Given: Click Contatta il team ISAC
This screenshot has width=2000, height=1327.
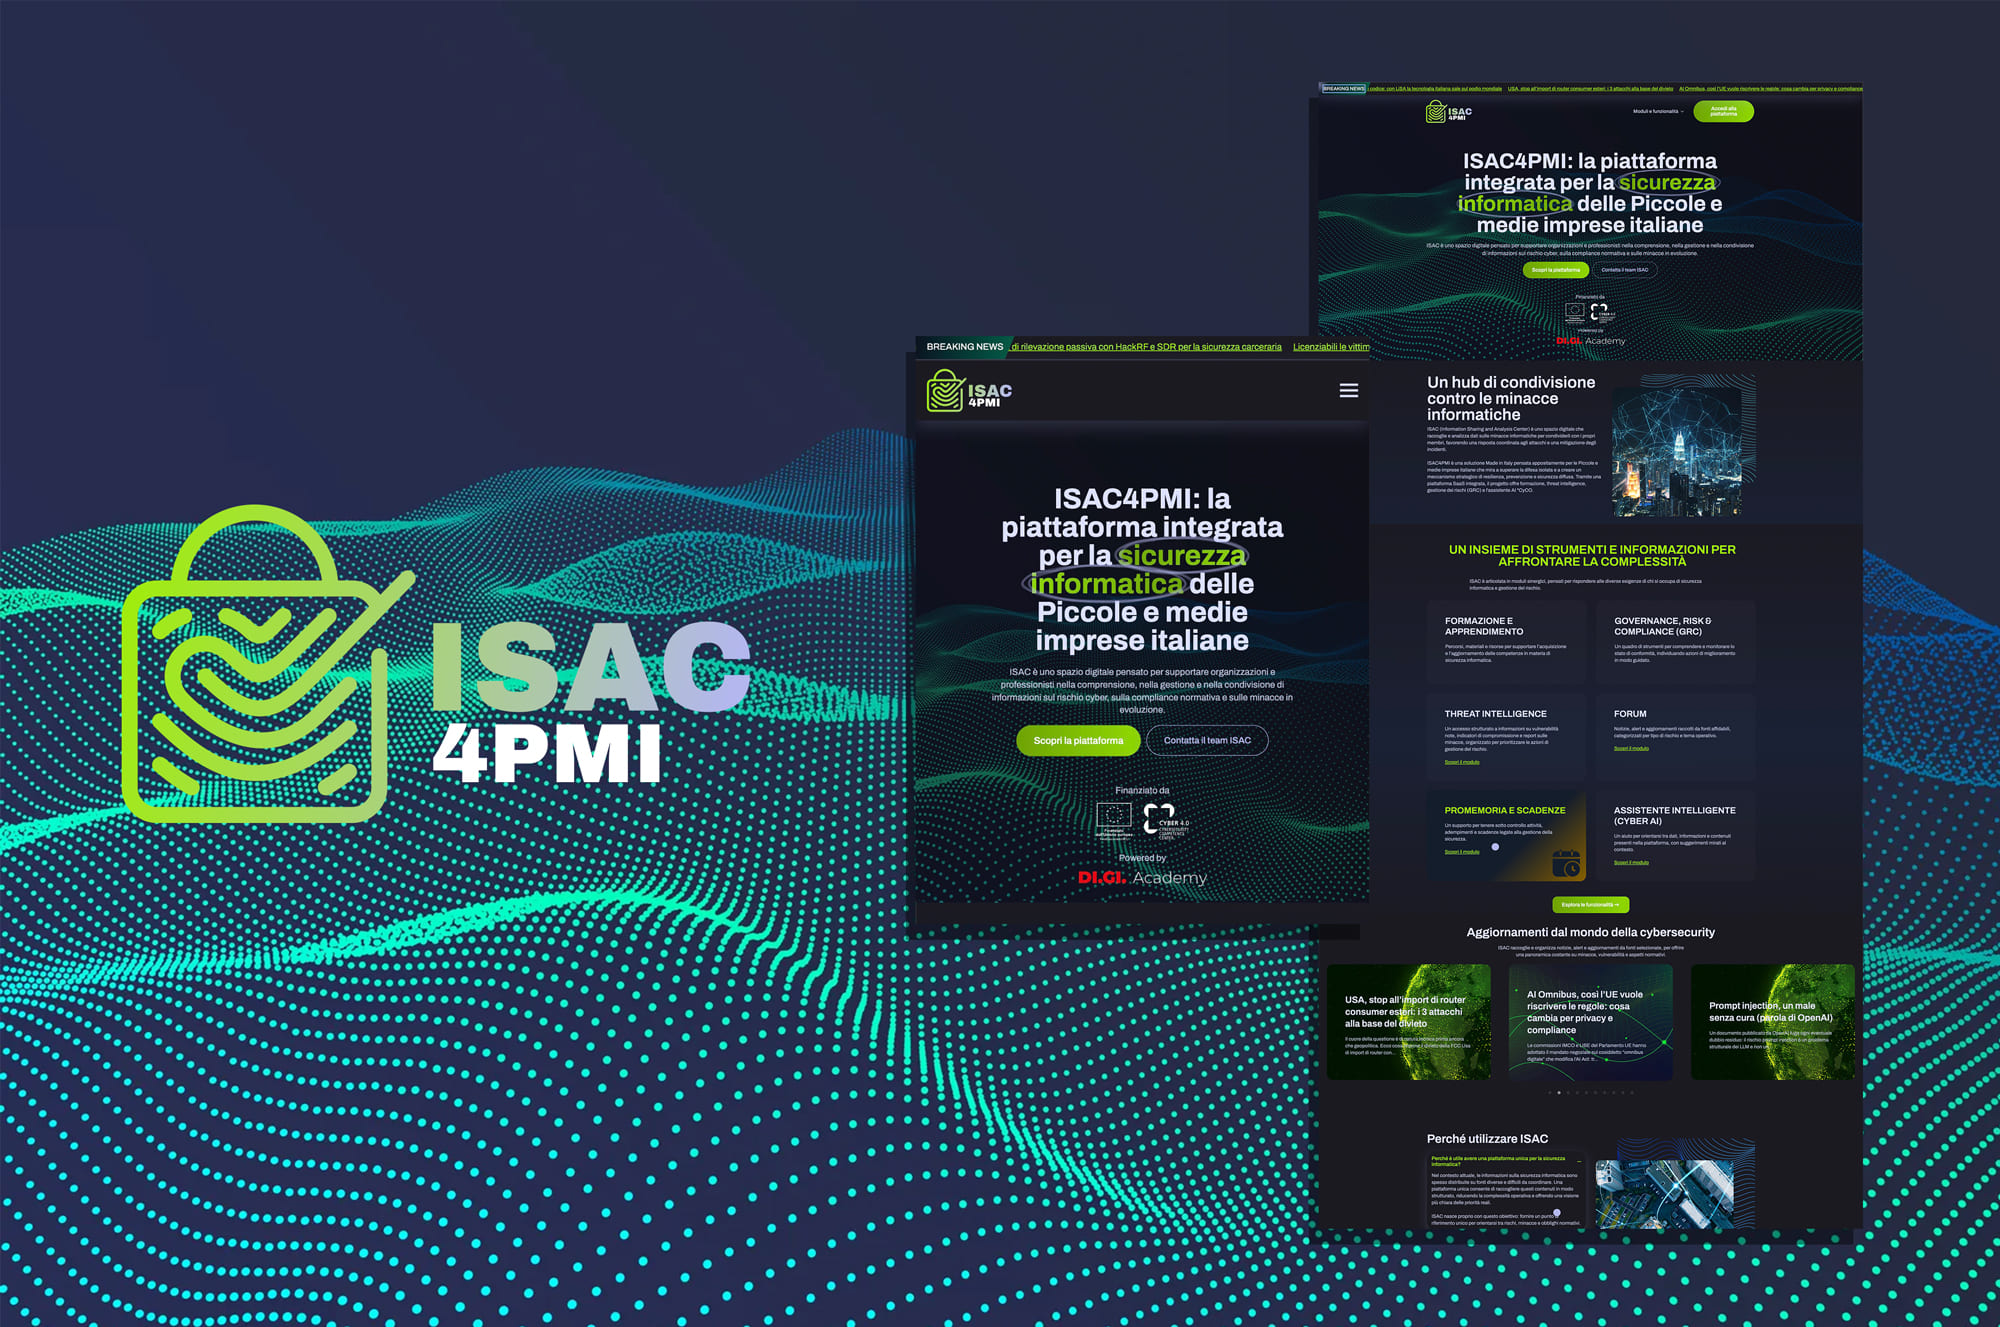Looking at the screenshot, I should point(1208,740).
